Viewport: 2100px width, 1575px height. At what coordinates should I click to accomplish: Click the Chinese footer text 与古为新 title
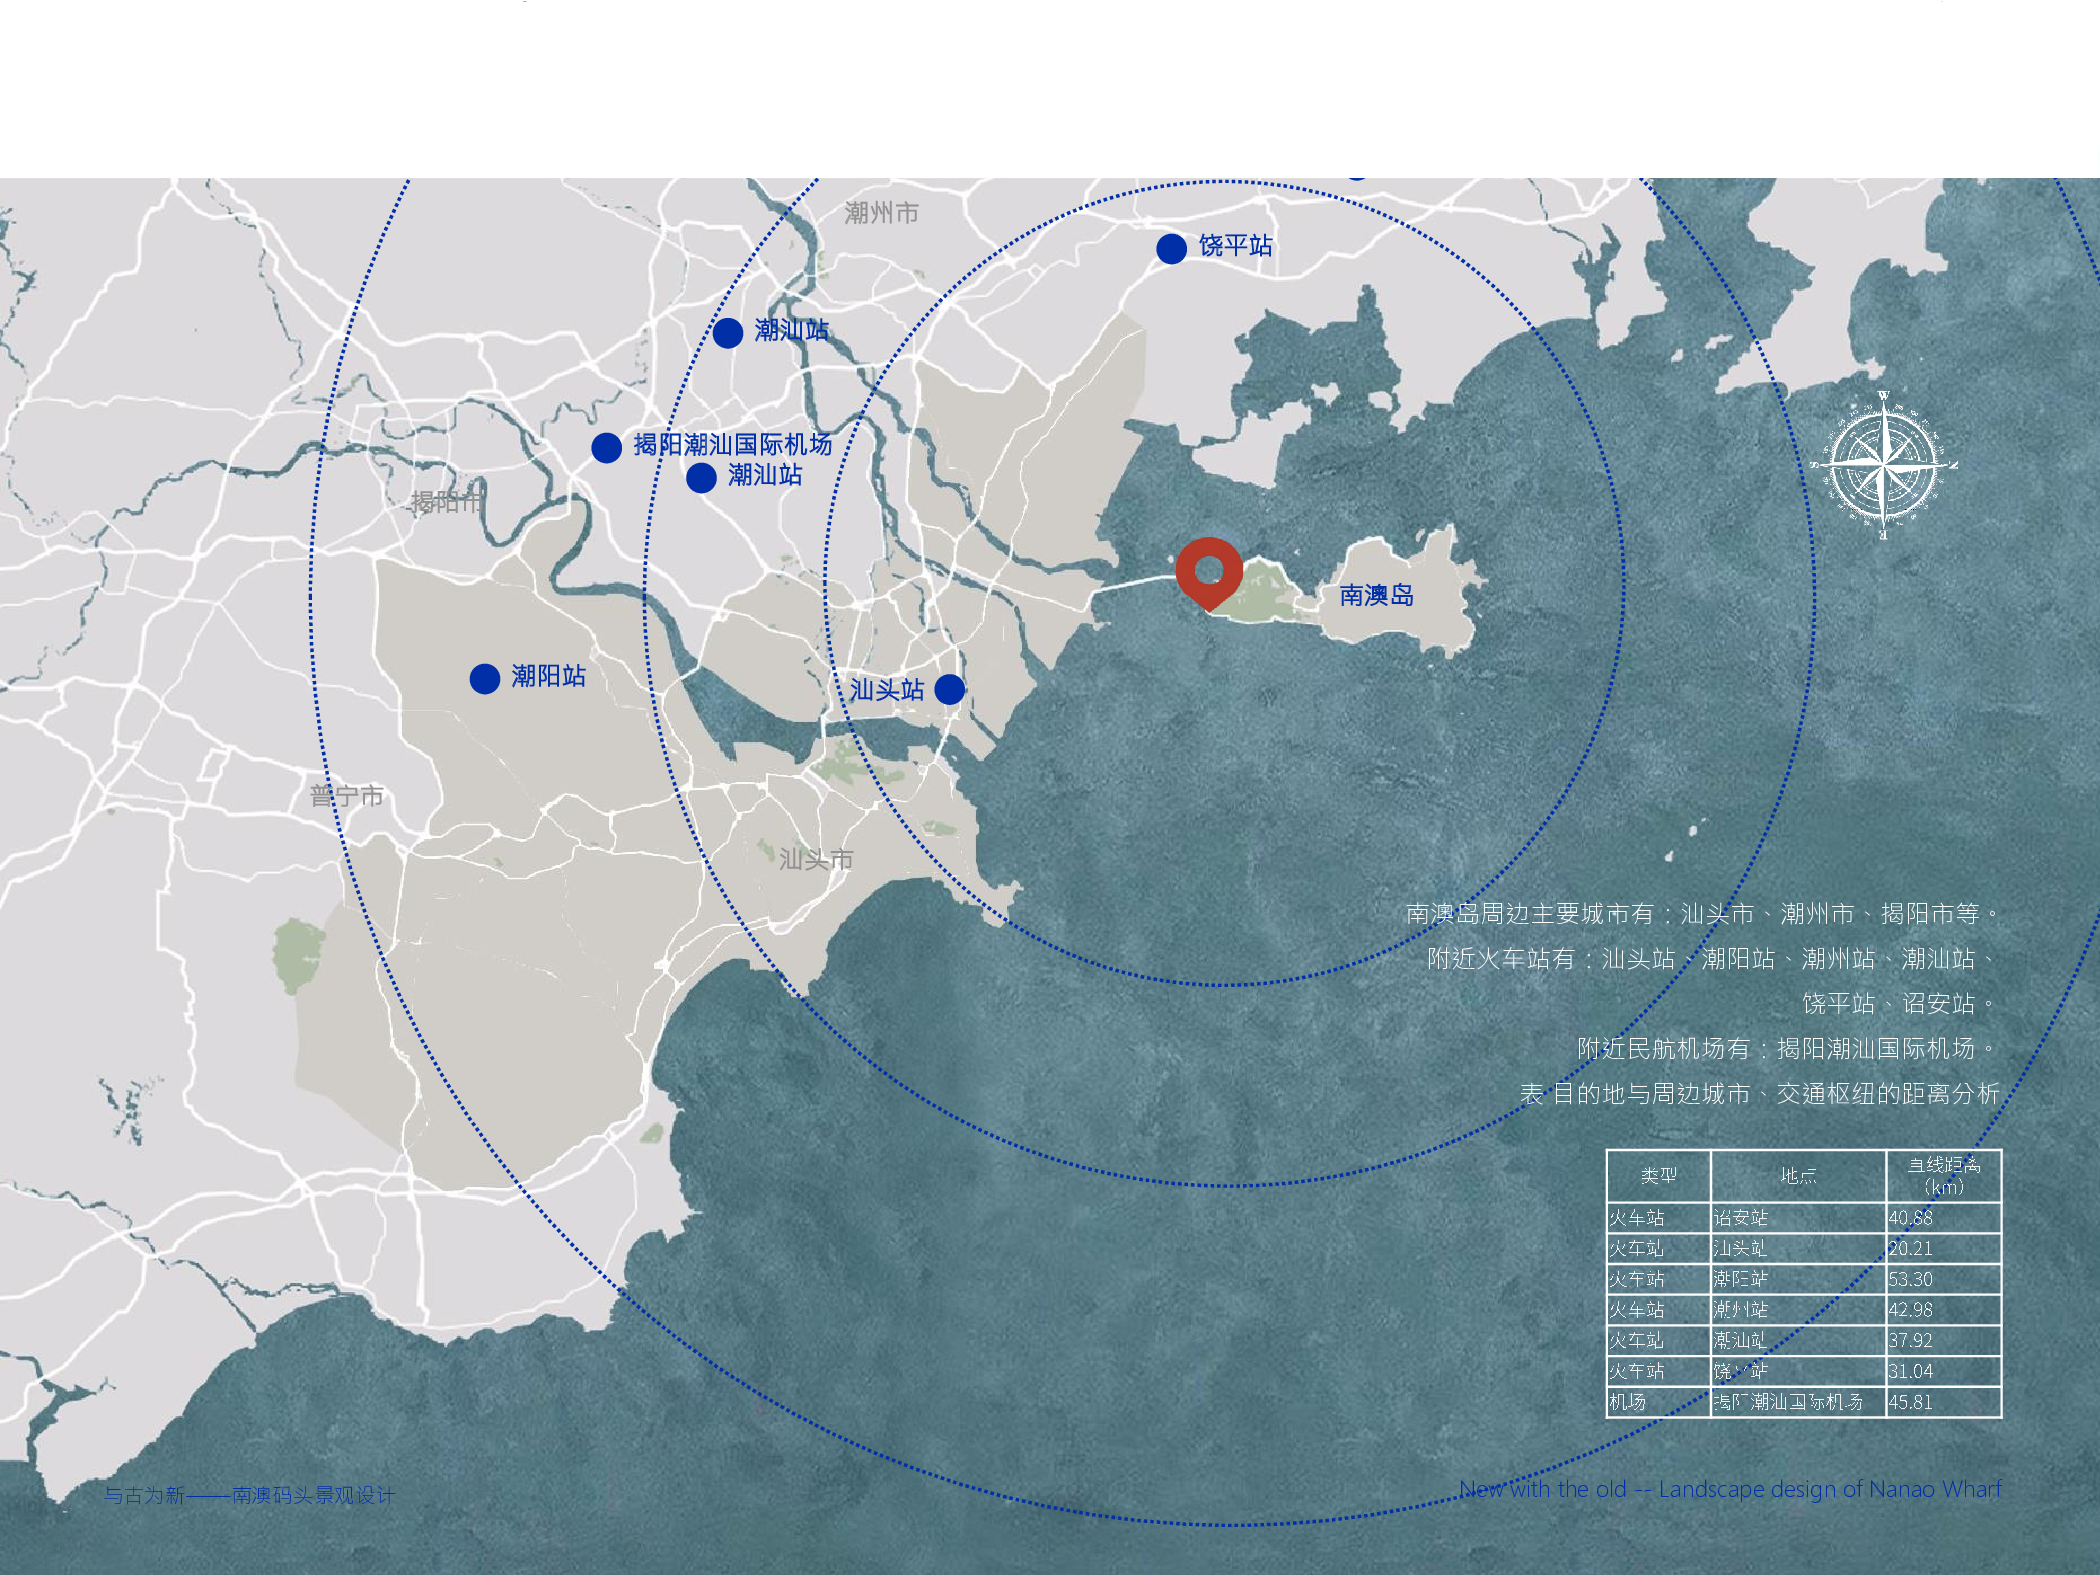pyautogui.click(x=249, y=1495)
